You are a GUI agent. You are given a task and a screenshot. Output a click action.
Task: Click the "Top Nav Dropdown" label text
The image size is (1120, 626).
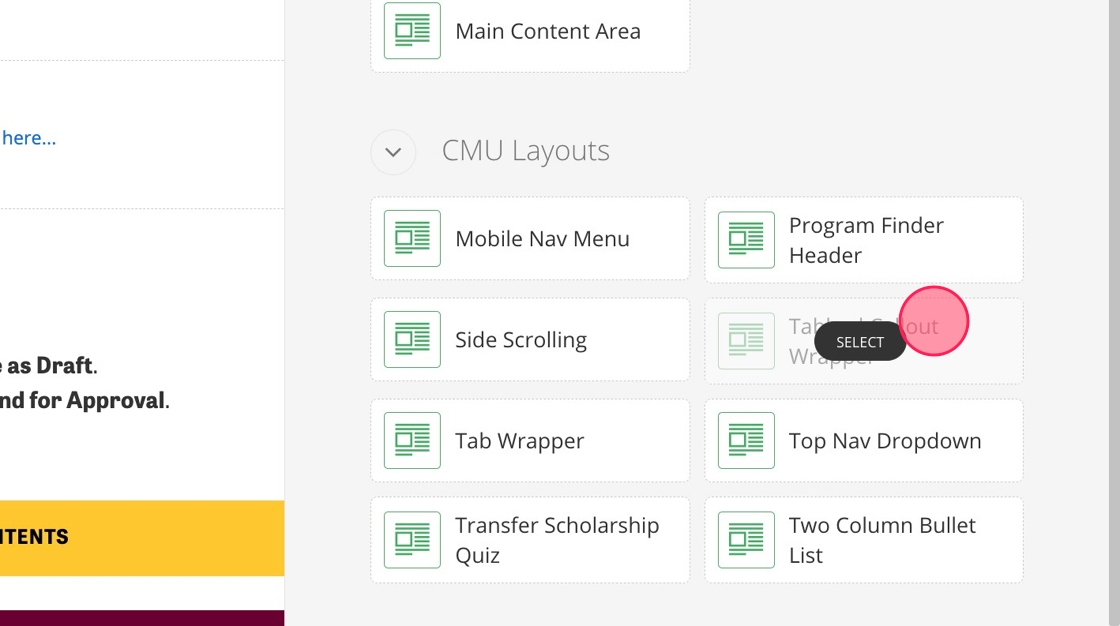[884, 441]
